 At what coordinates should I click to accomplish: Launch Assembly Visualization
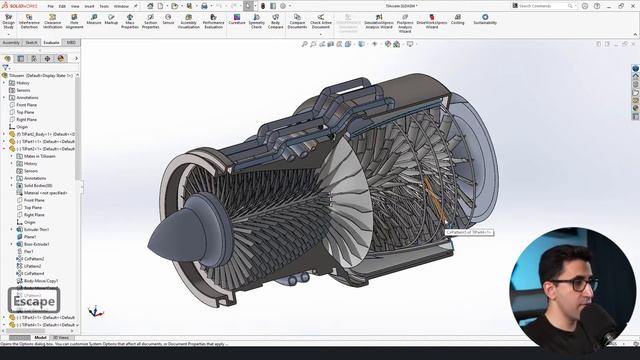click(188, 21)
